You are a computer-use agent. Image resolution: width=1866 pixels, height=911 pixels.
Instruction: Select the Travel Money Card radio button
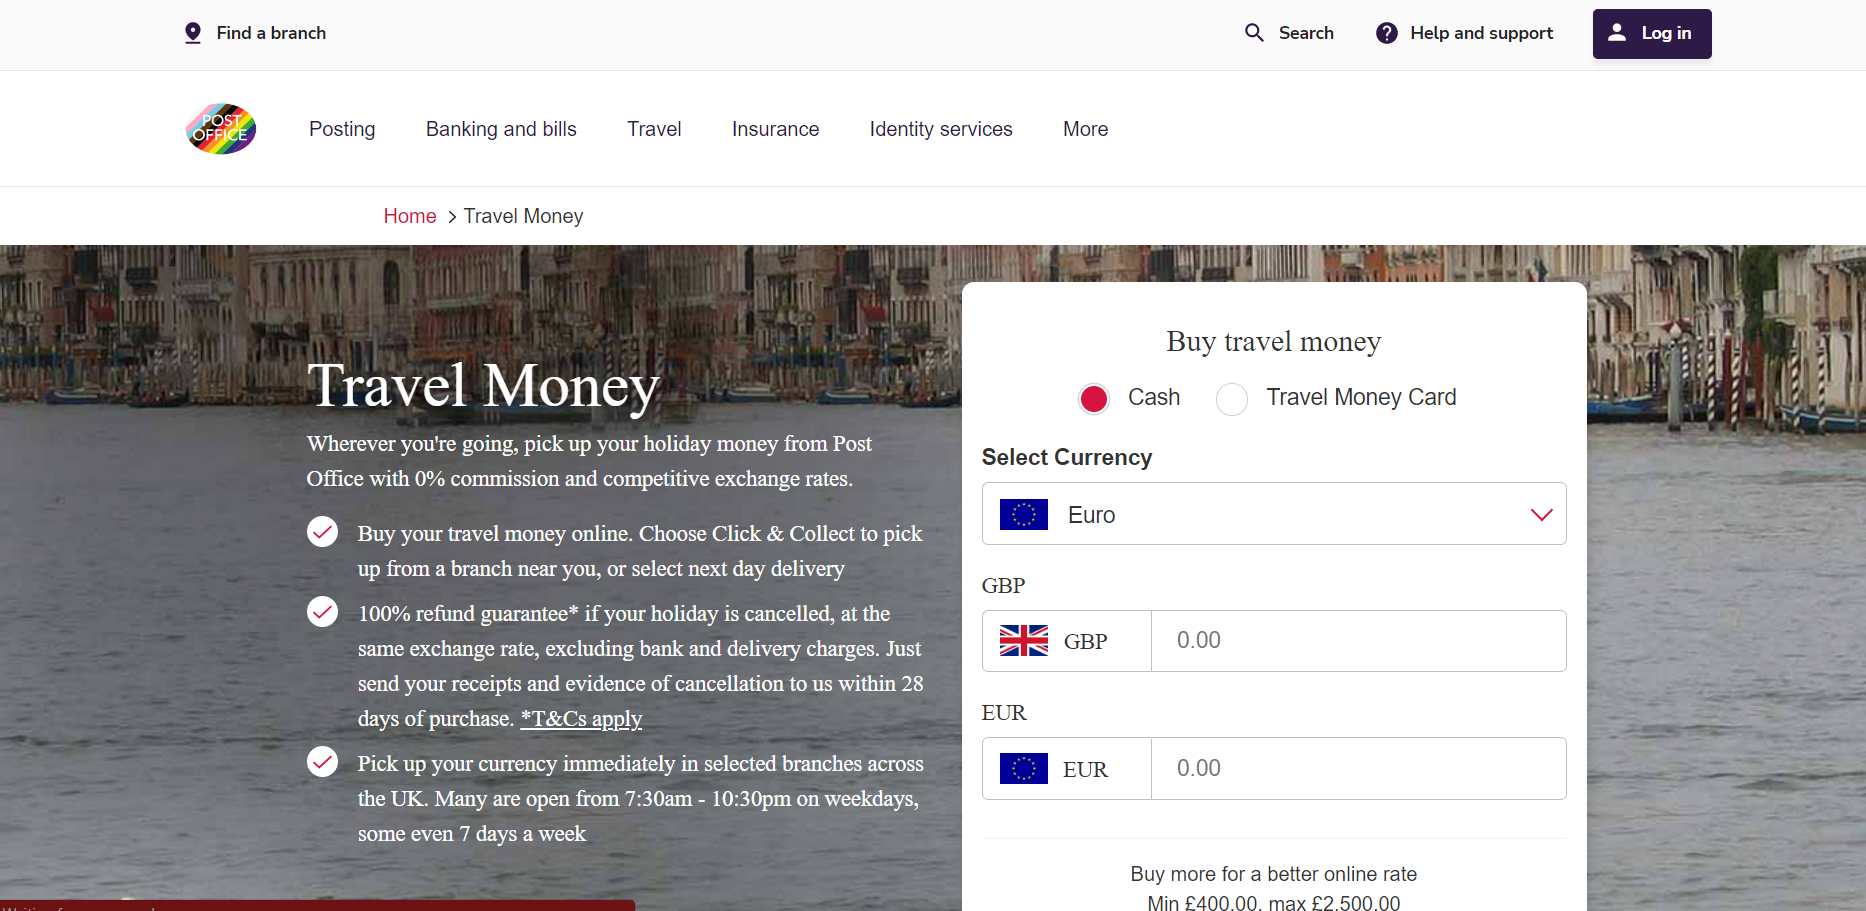click(1232, 399)
